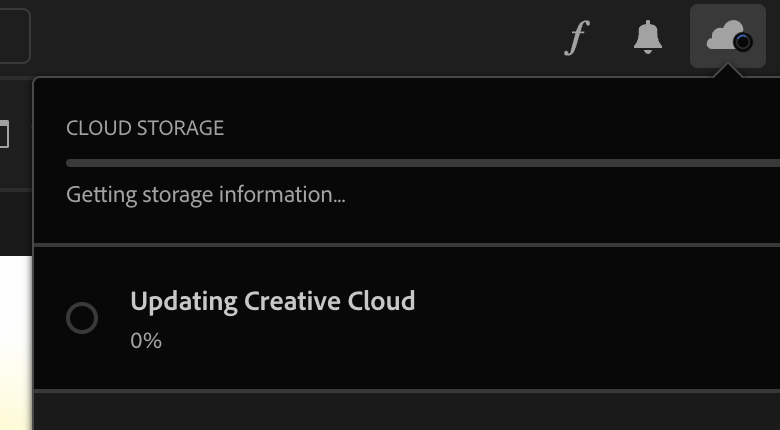Click empty top bar left of Fonts icon

300,38
